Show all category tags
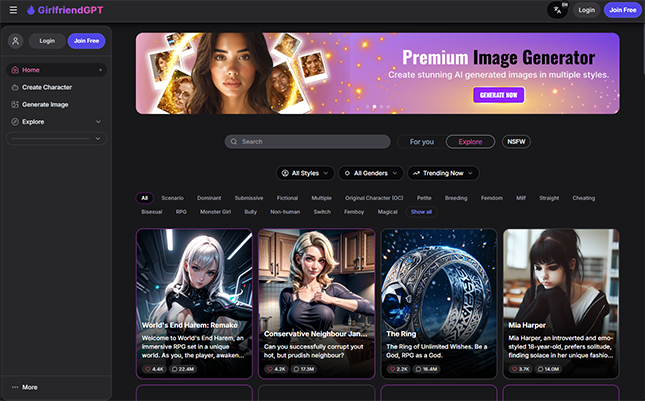645x401 pixels. [x=421, y=212]
